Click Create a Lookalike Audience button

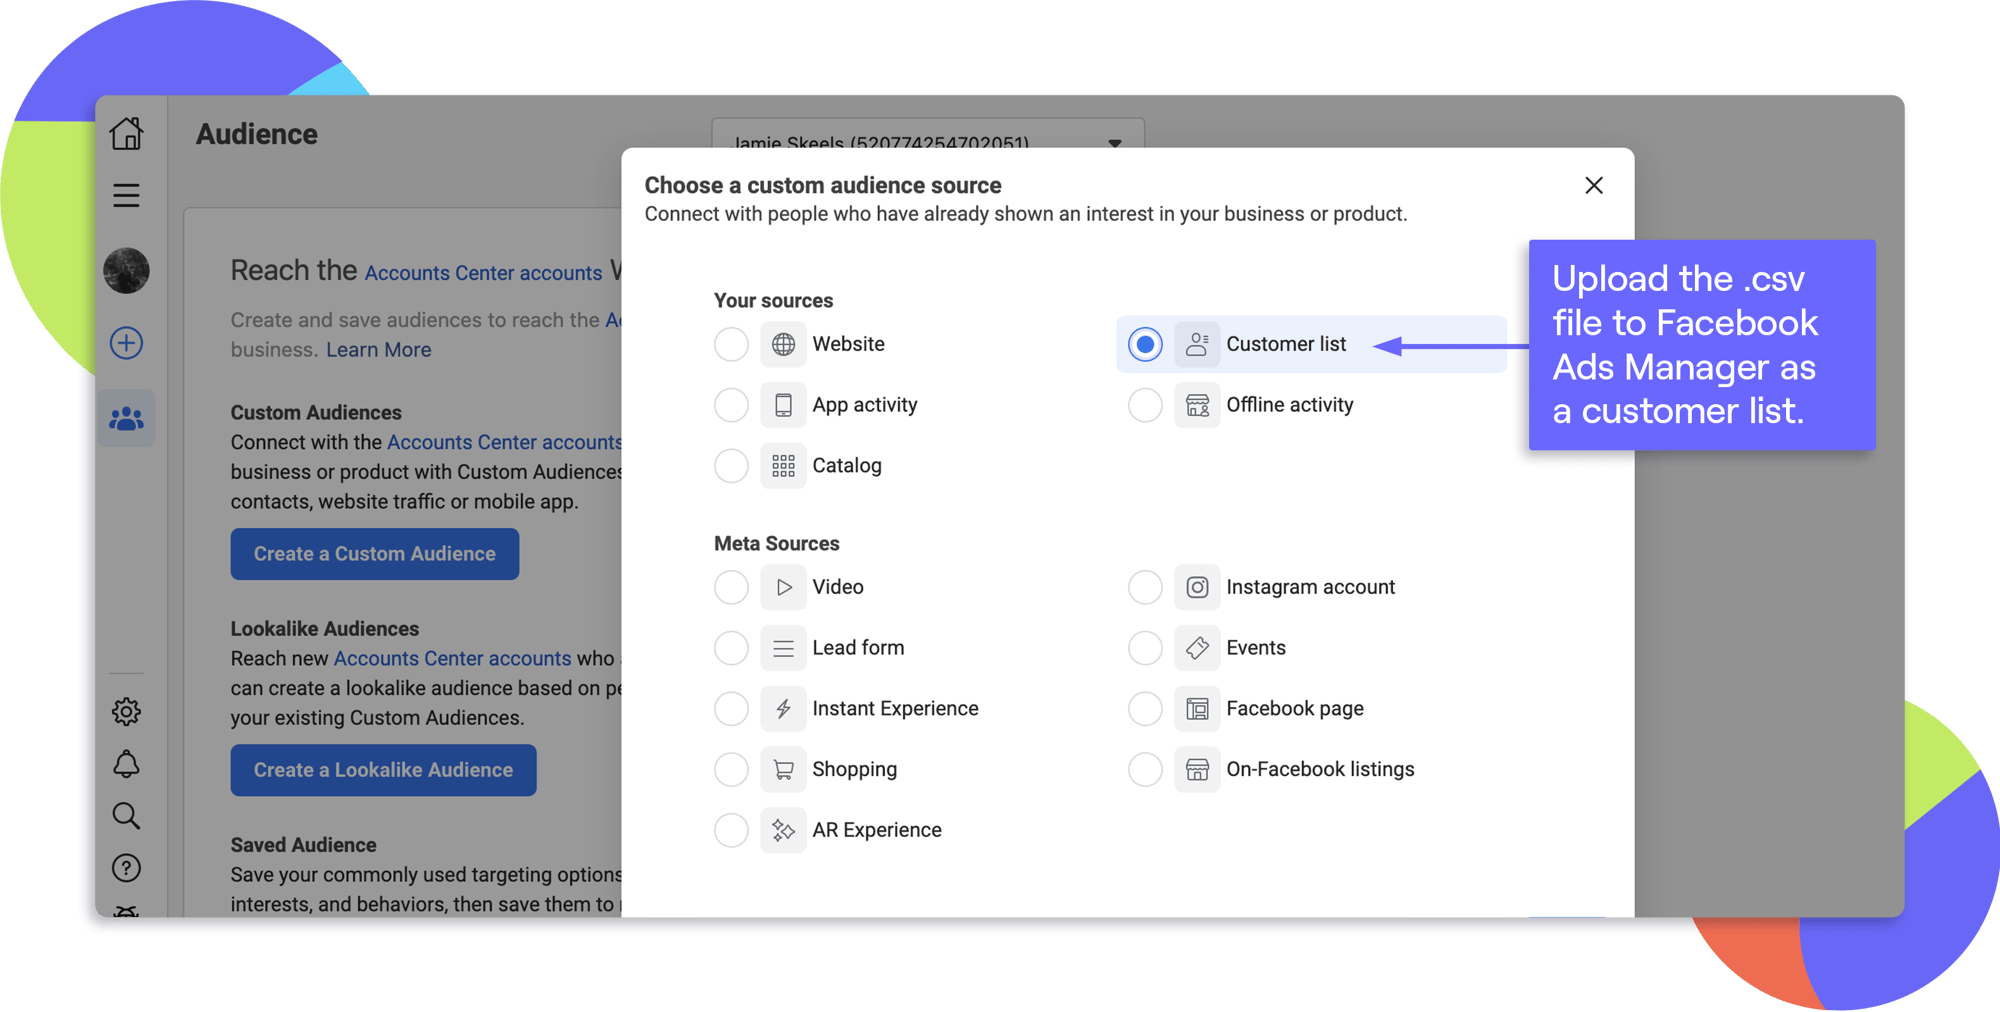pos(383,770)
